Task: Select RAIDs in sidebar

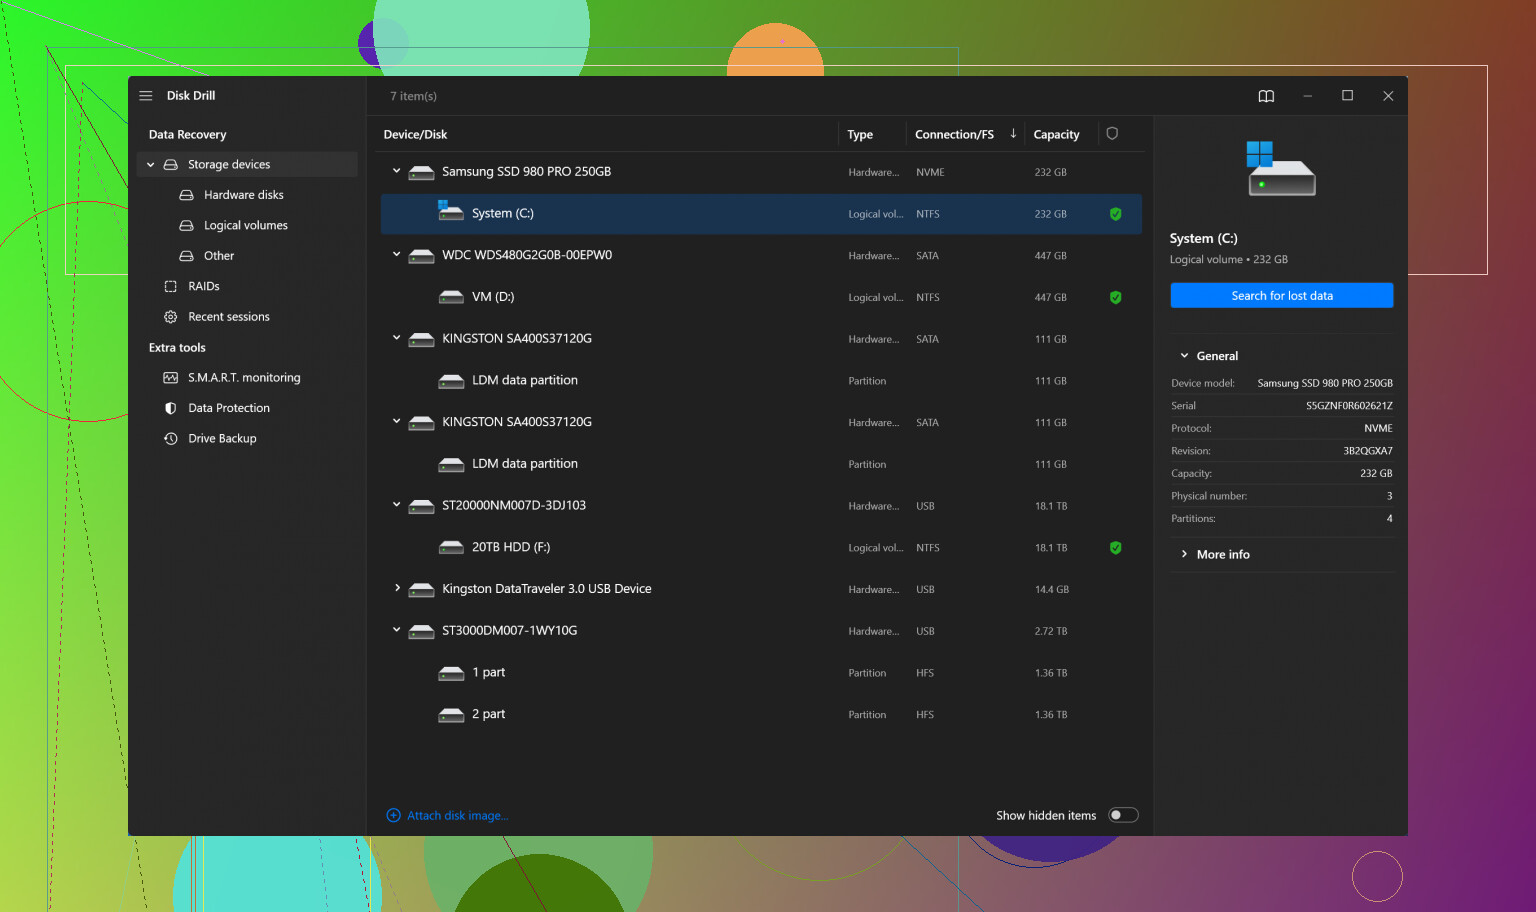Action: point(203,287)
